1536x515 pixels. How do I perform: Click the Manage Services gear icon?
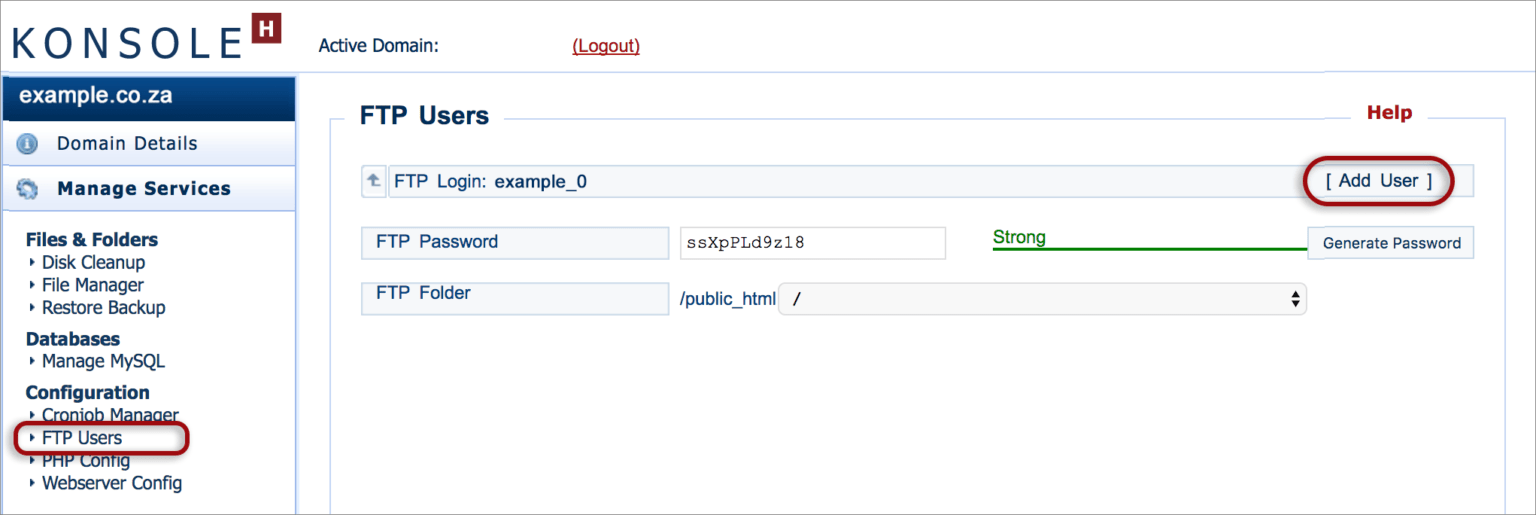pos(27,189)
